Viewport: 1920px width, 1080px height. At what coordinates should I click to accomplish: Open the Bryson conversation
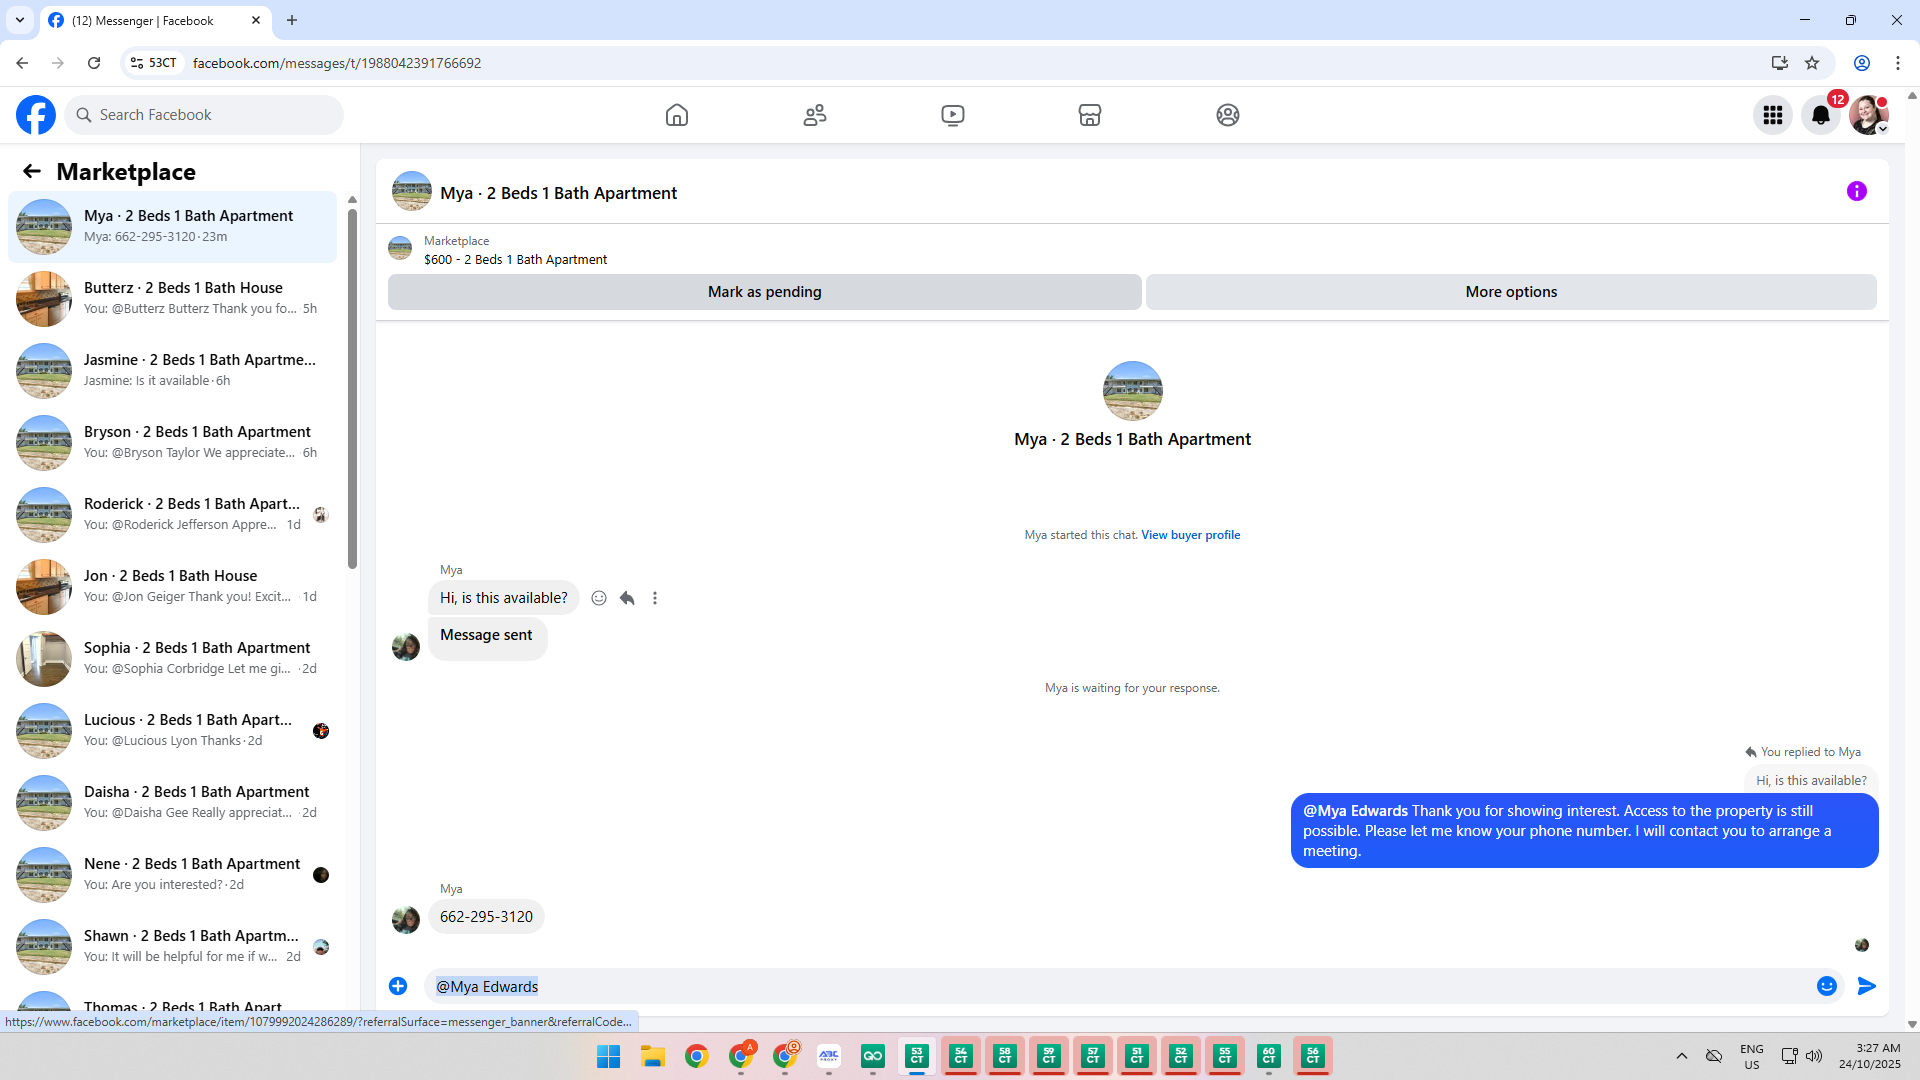[x=172, y=443]
